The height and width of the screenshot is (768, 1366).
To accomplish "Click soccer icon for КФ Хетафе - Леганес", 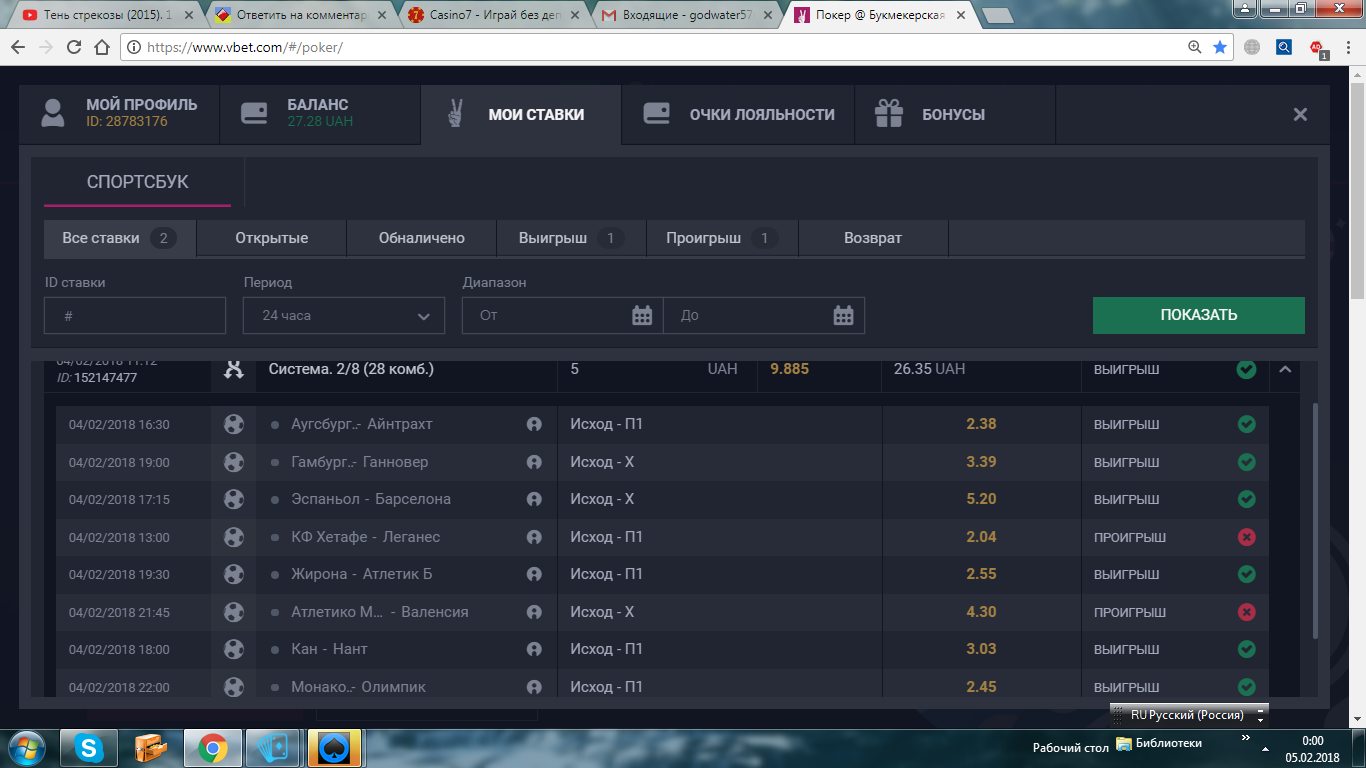I will coord(234,537).
